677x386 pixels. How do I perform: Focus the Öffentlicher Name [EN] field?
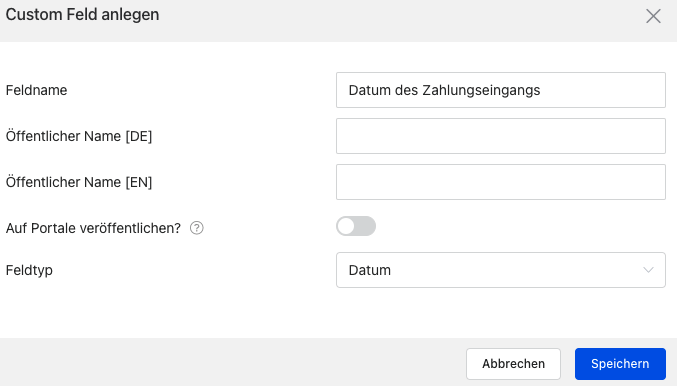click(x=501, y=182)
